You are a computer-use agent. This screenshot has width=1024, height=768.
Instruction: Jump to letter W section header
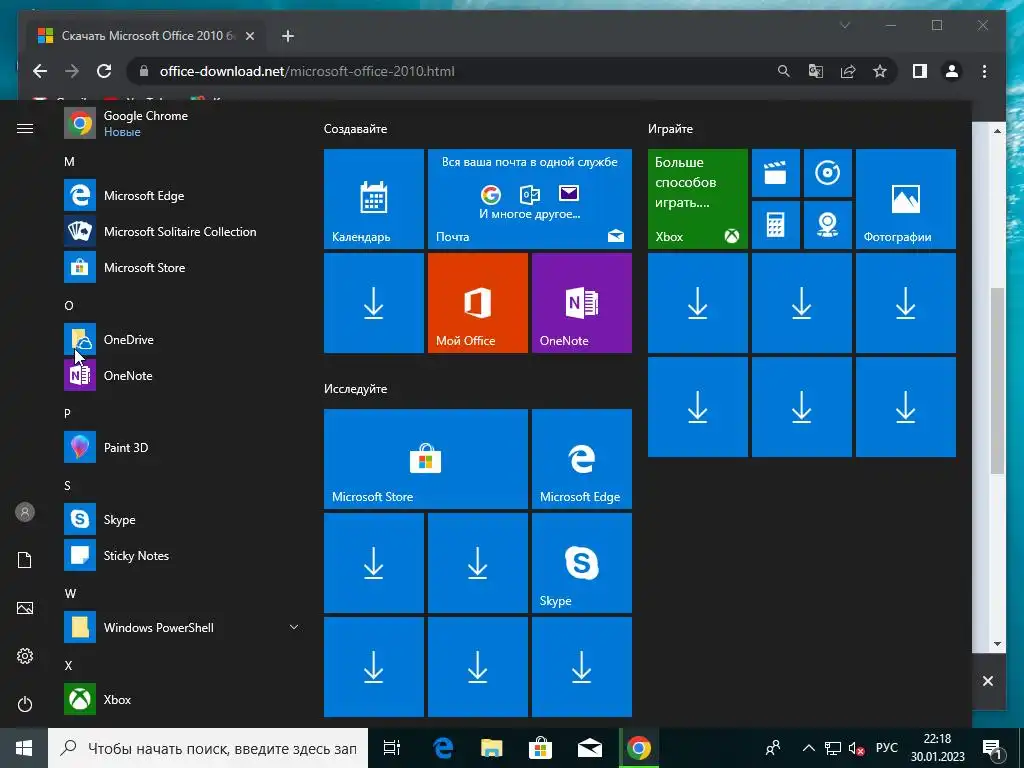click(70, 594)
